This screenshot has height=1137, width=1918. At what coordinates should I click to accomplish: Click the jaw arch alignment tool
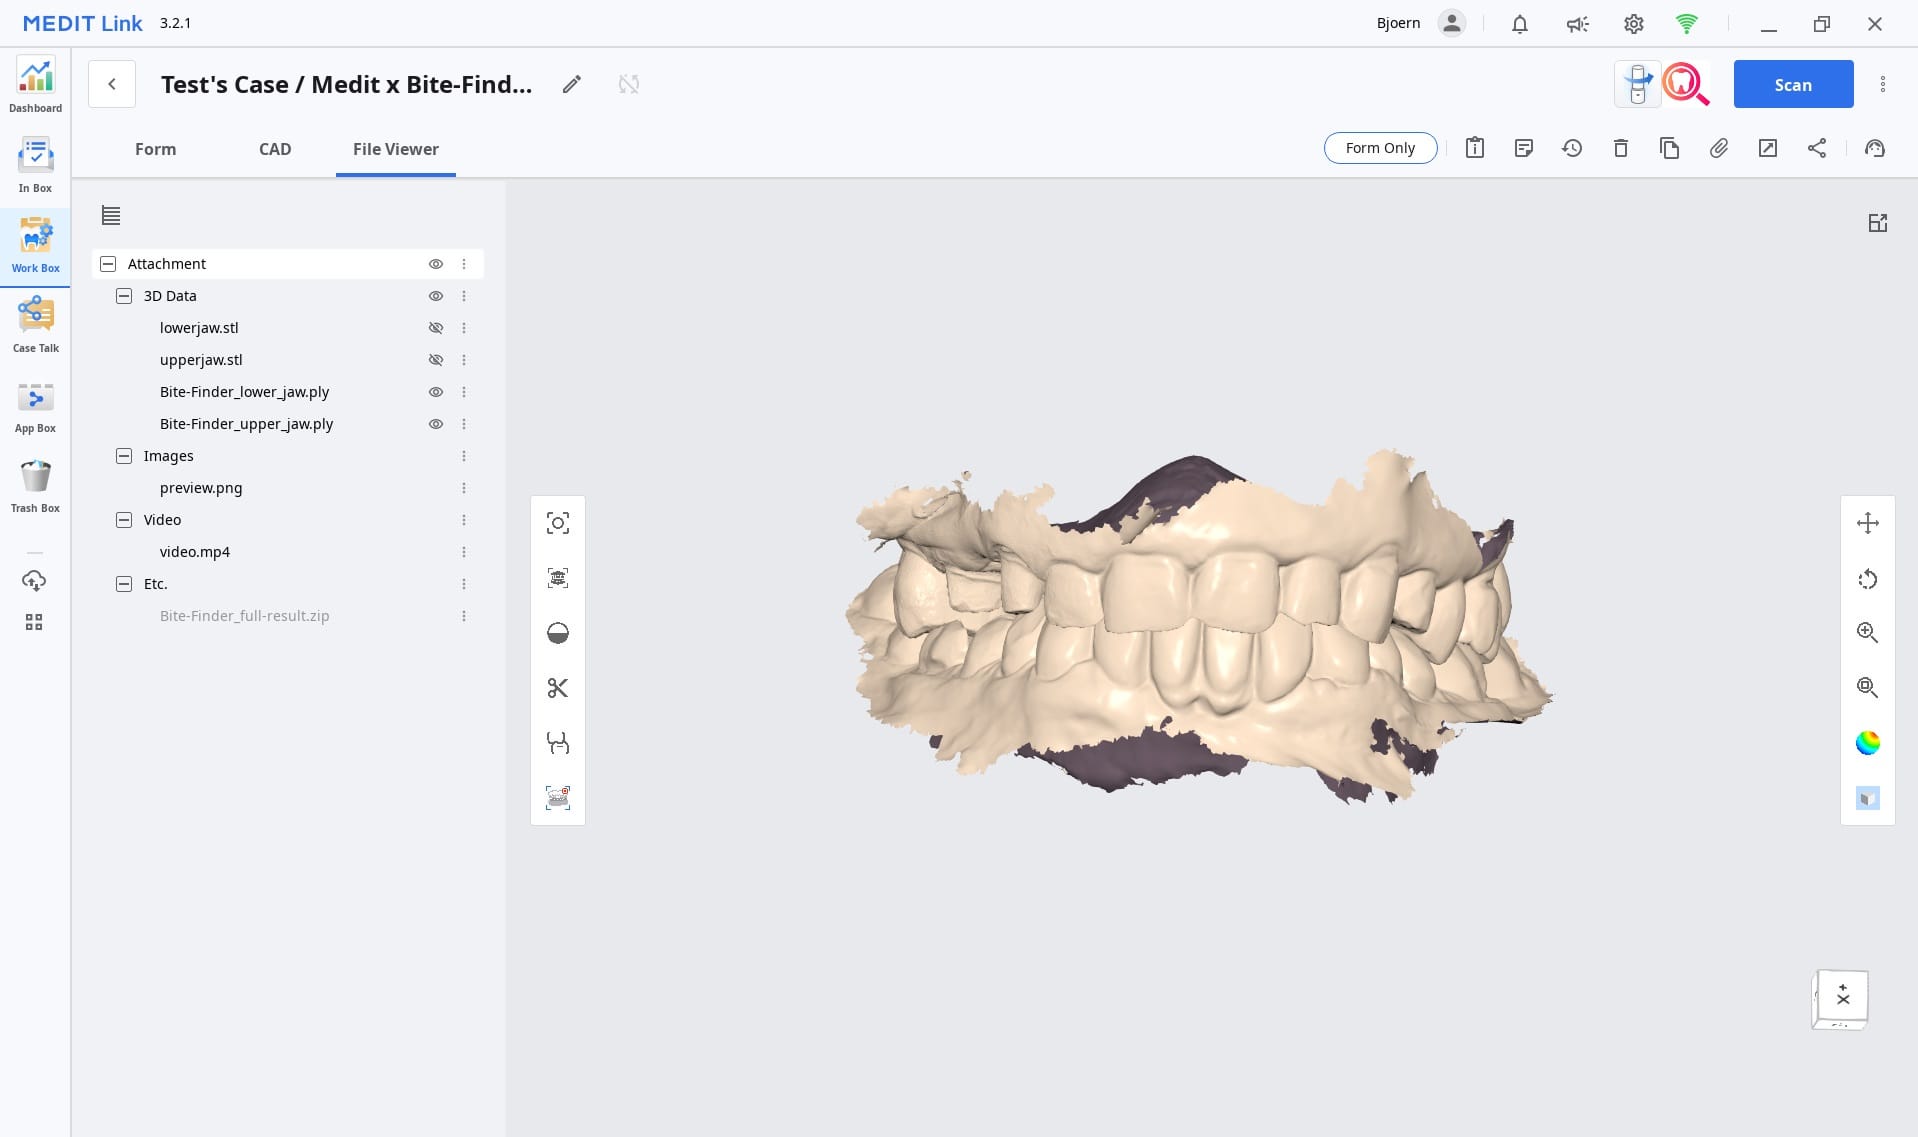pos(558,743)
